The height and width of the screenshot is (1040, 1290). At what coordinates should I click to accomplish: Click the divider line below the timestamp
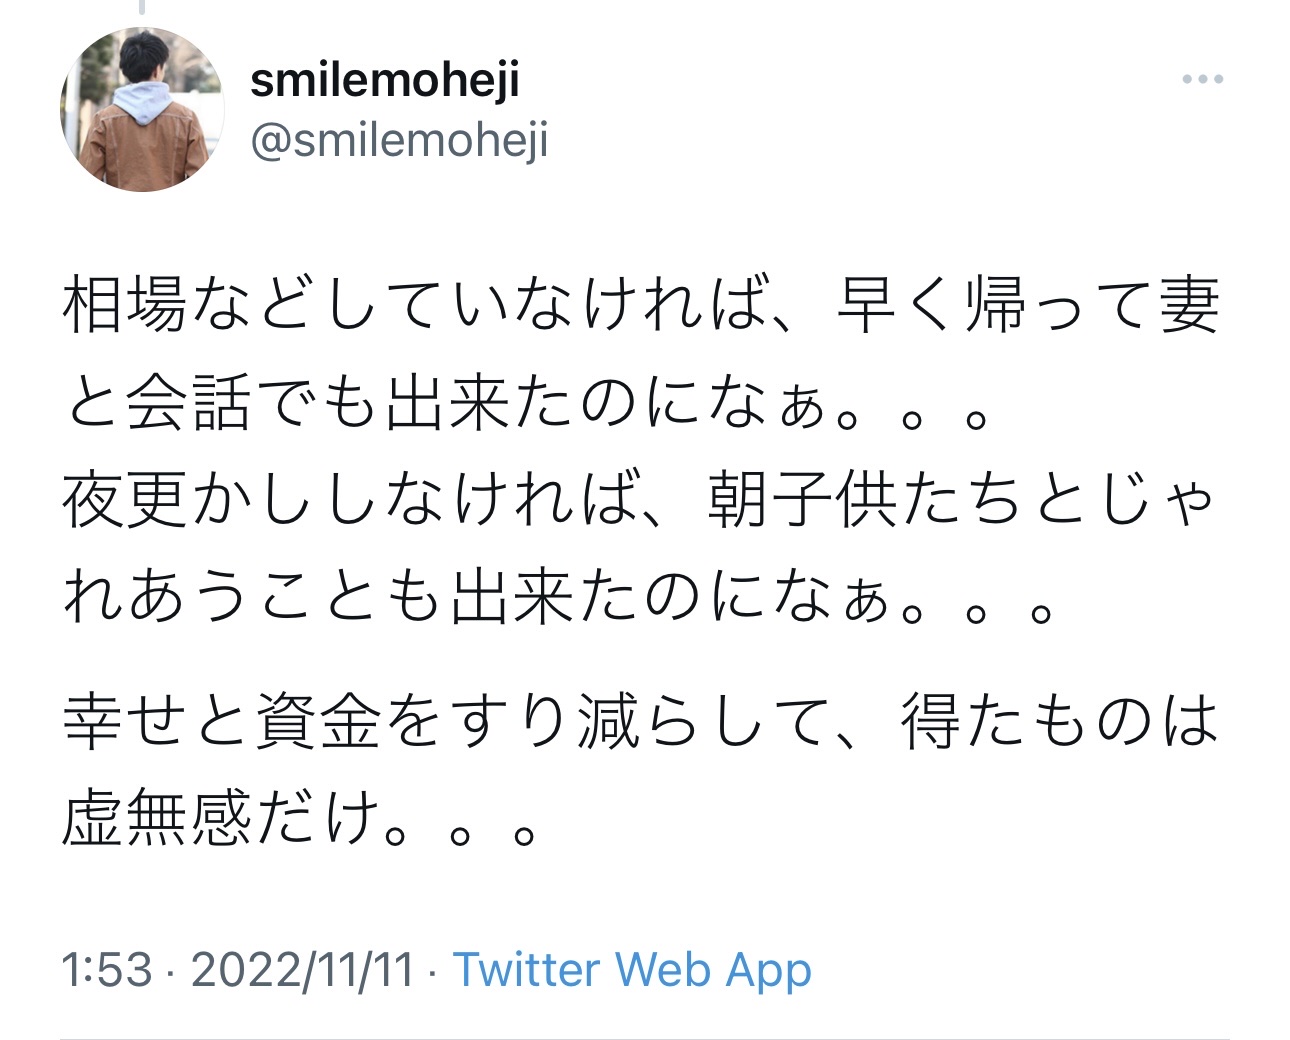tap(645, 1038)
